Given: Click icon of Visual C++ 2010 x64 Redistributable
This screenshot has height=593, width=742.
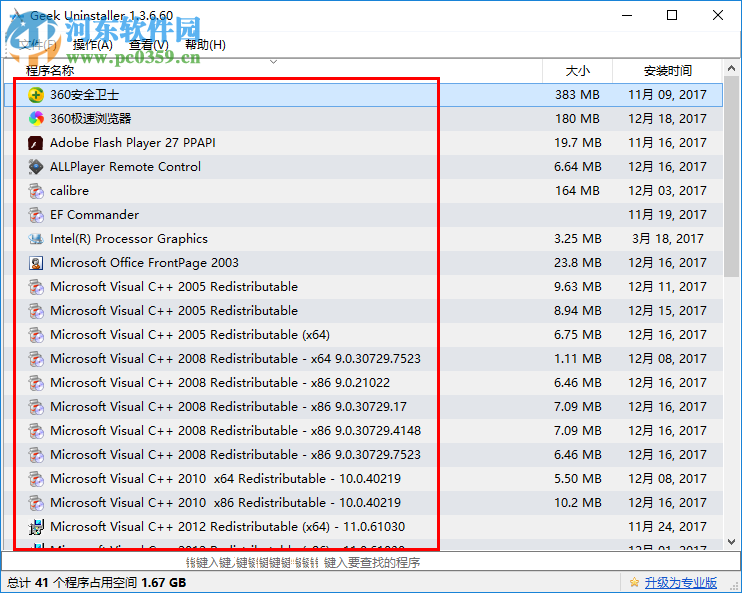Looking at the screenshot, I should [36, 479].
